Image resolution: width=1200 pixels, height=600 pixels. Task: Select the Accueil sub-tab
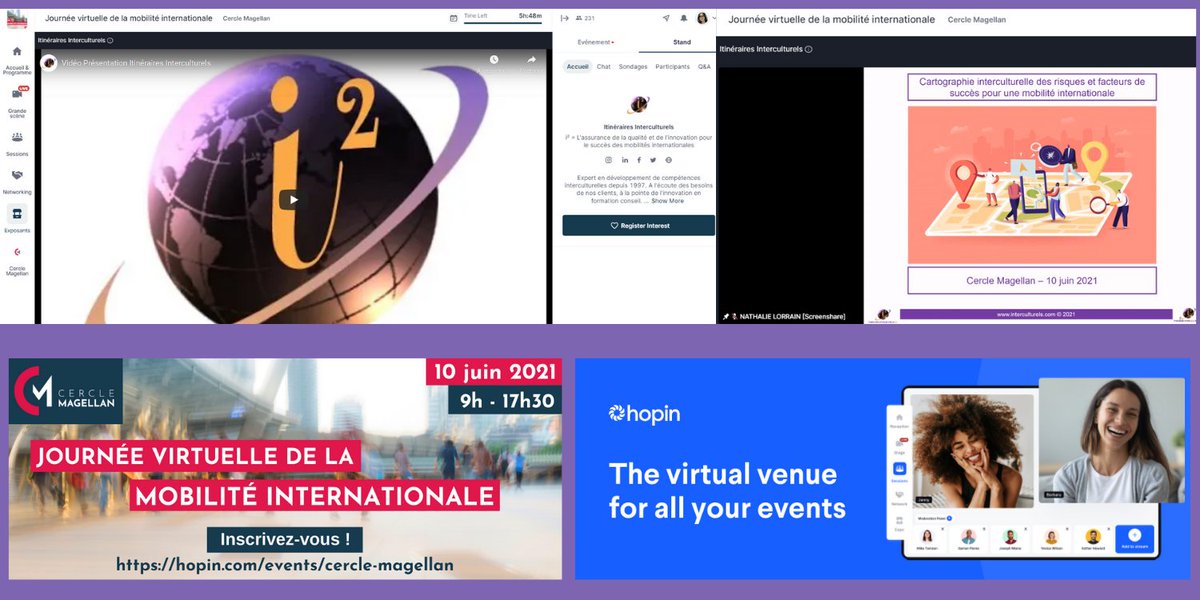coord(577,66)
